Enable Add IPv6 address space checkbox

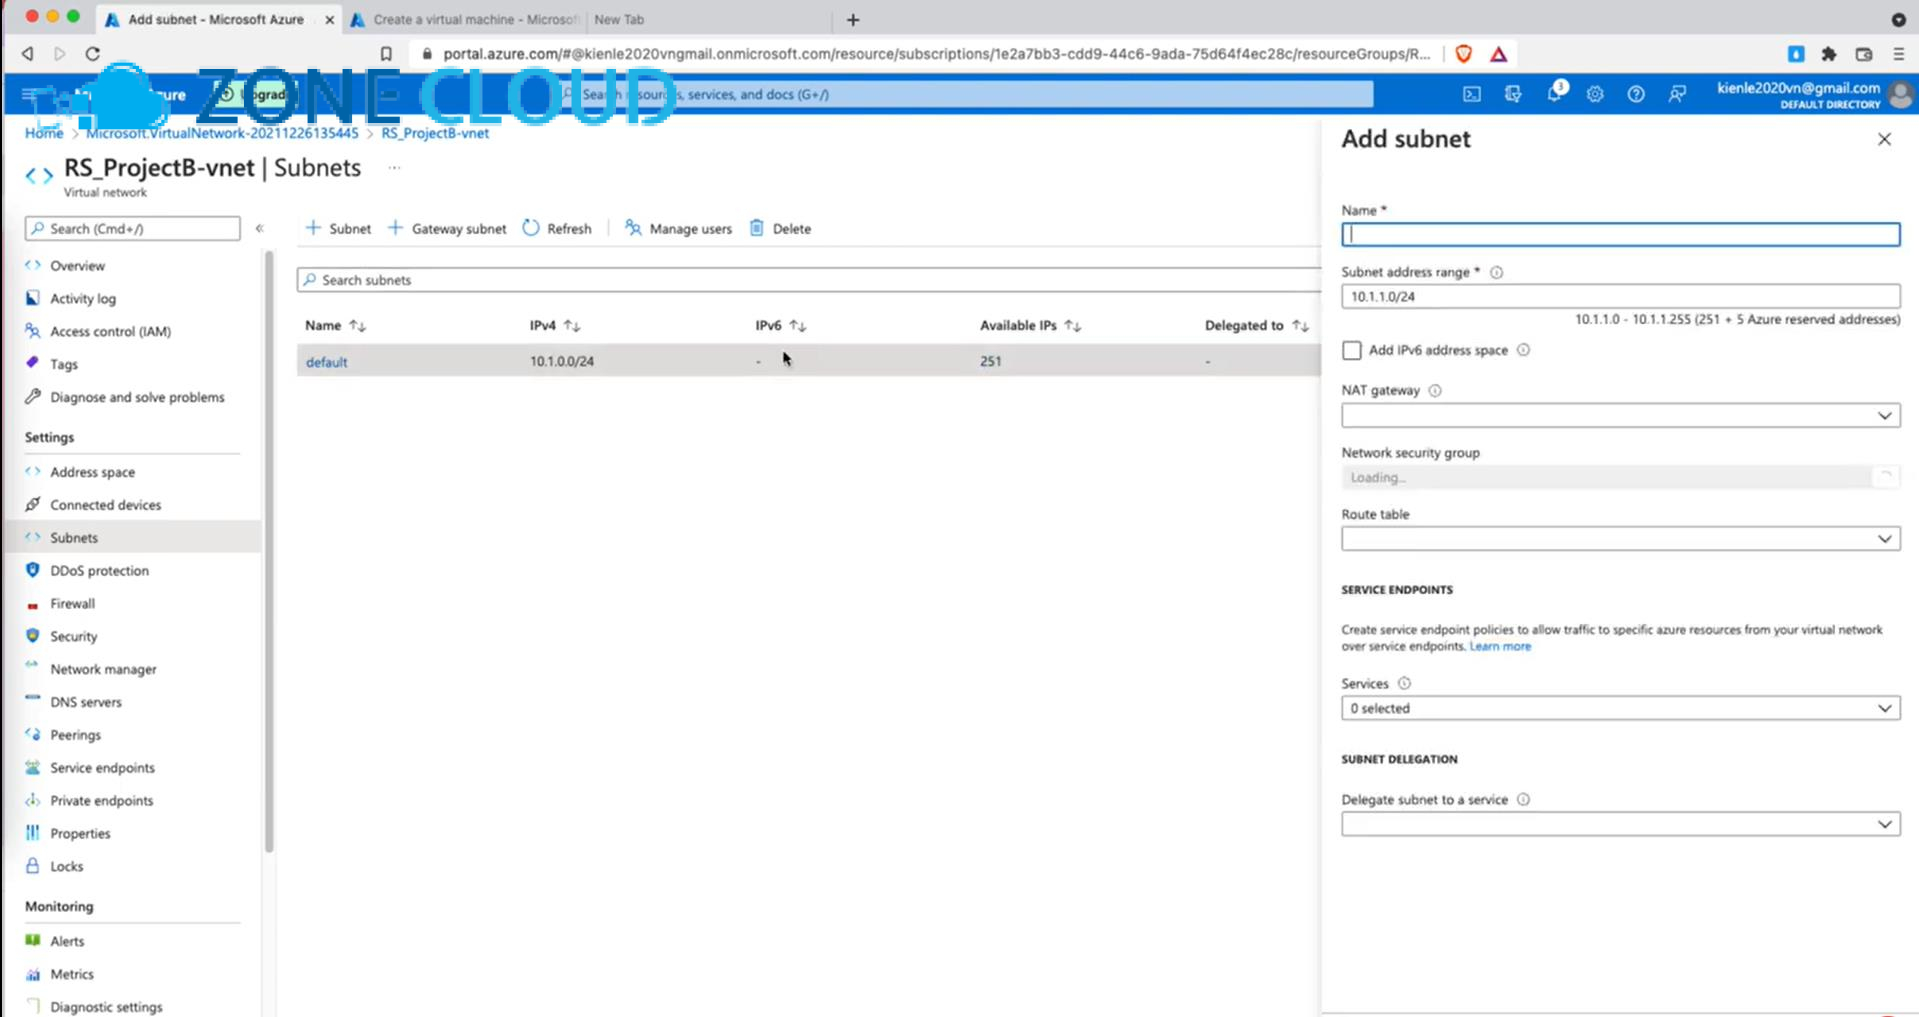(x=1352, y=351)
